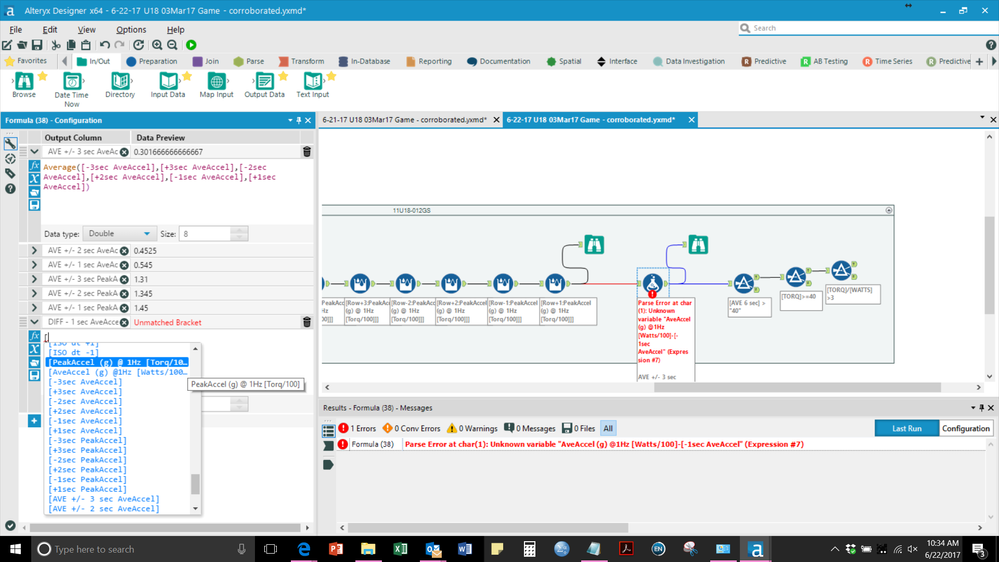Open the Transform tool category
Image resolution: width=999 pixels, height=562 pixels.
301,61
